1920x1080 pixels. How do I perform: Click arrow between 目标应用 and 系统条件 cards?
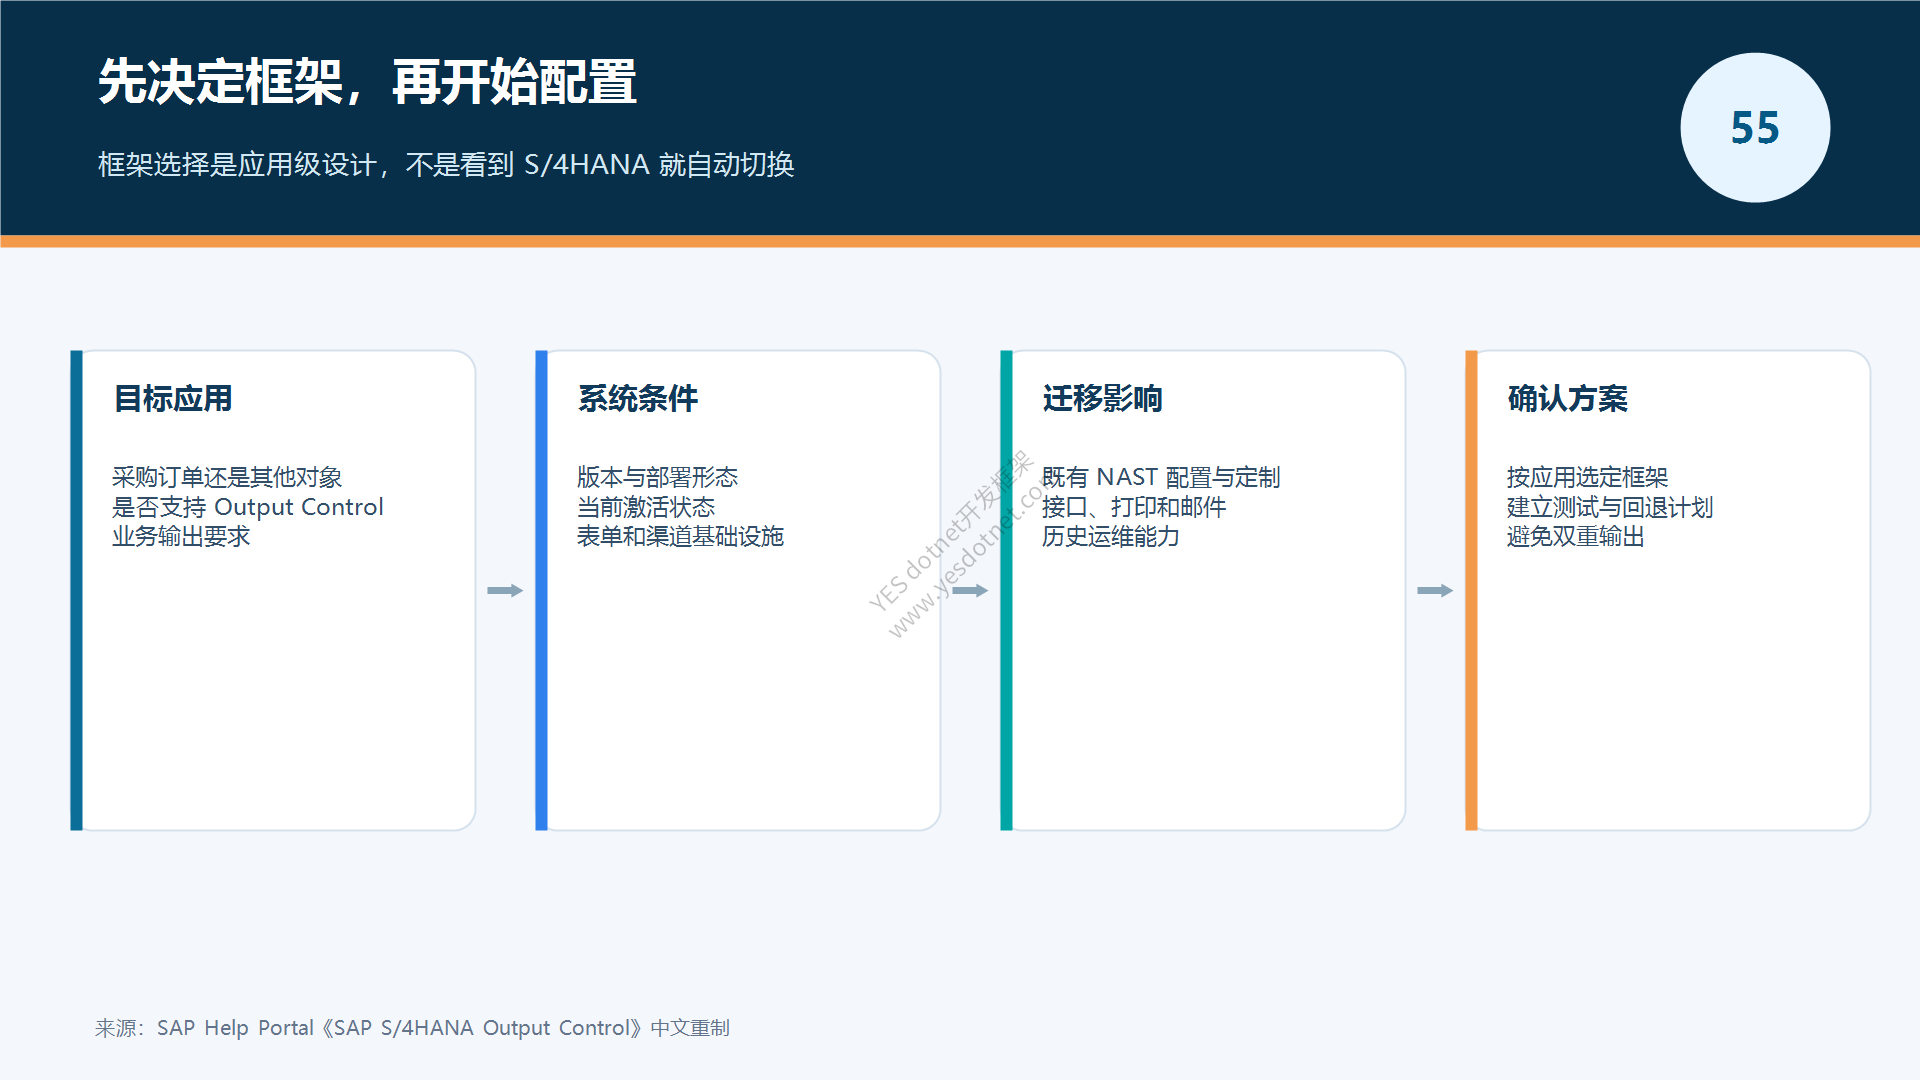505,591
